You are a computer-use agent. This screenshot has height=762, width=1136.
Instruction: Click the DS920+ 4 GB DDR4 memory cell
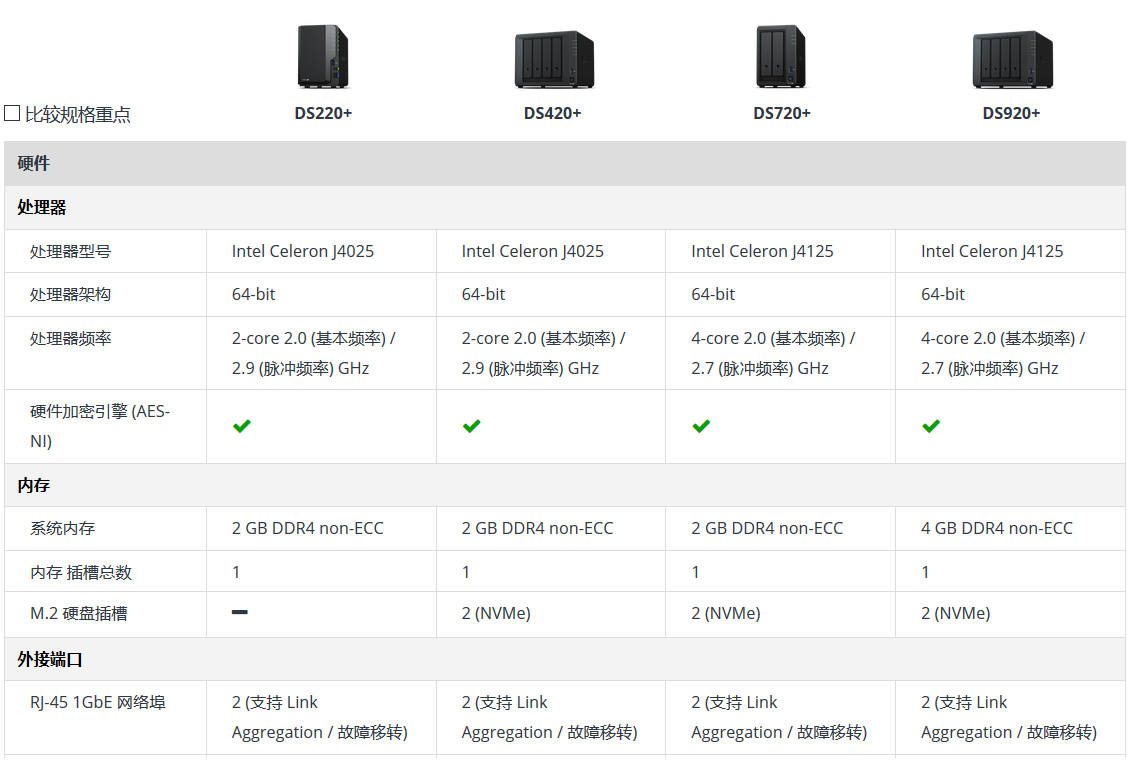[x=996, y=528]
